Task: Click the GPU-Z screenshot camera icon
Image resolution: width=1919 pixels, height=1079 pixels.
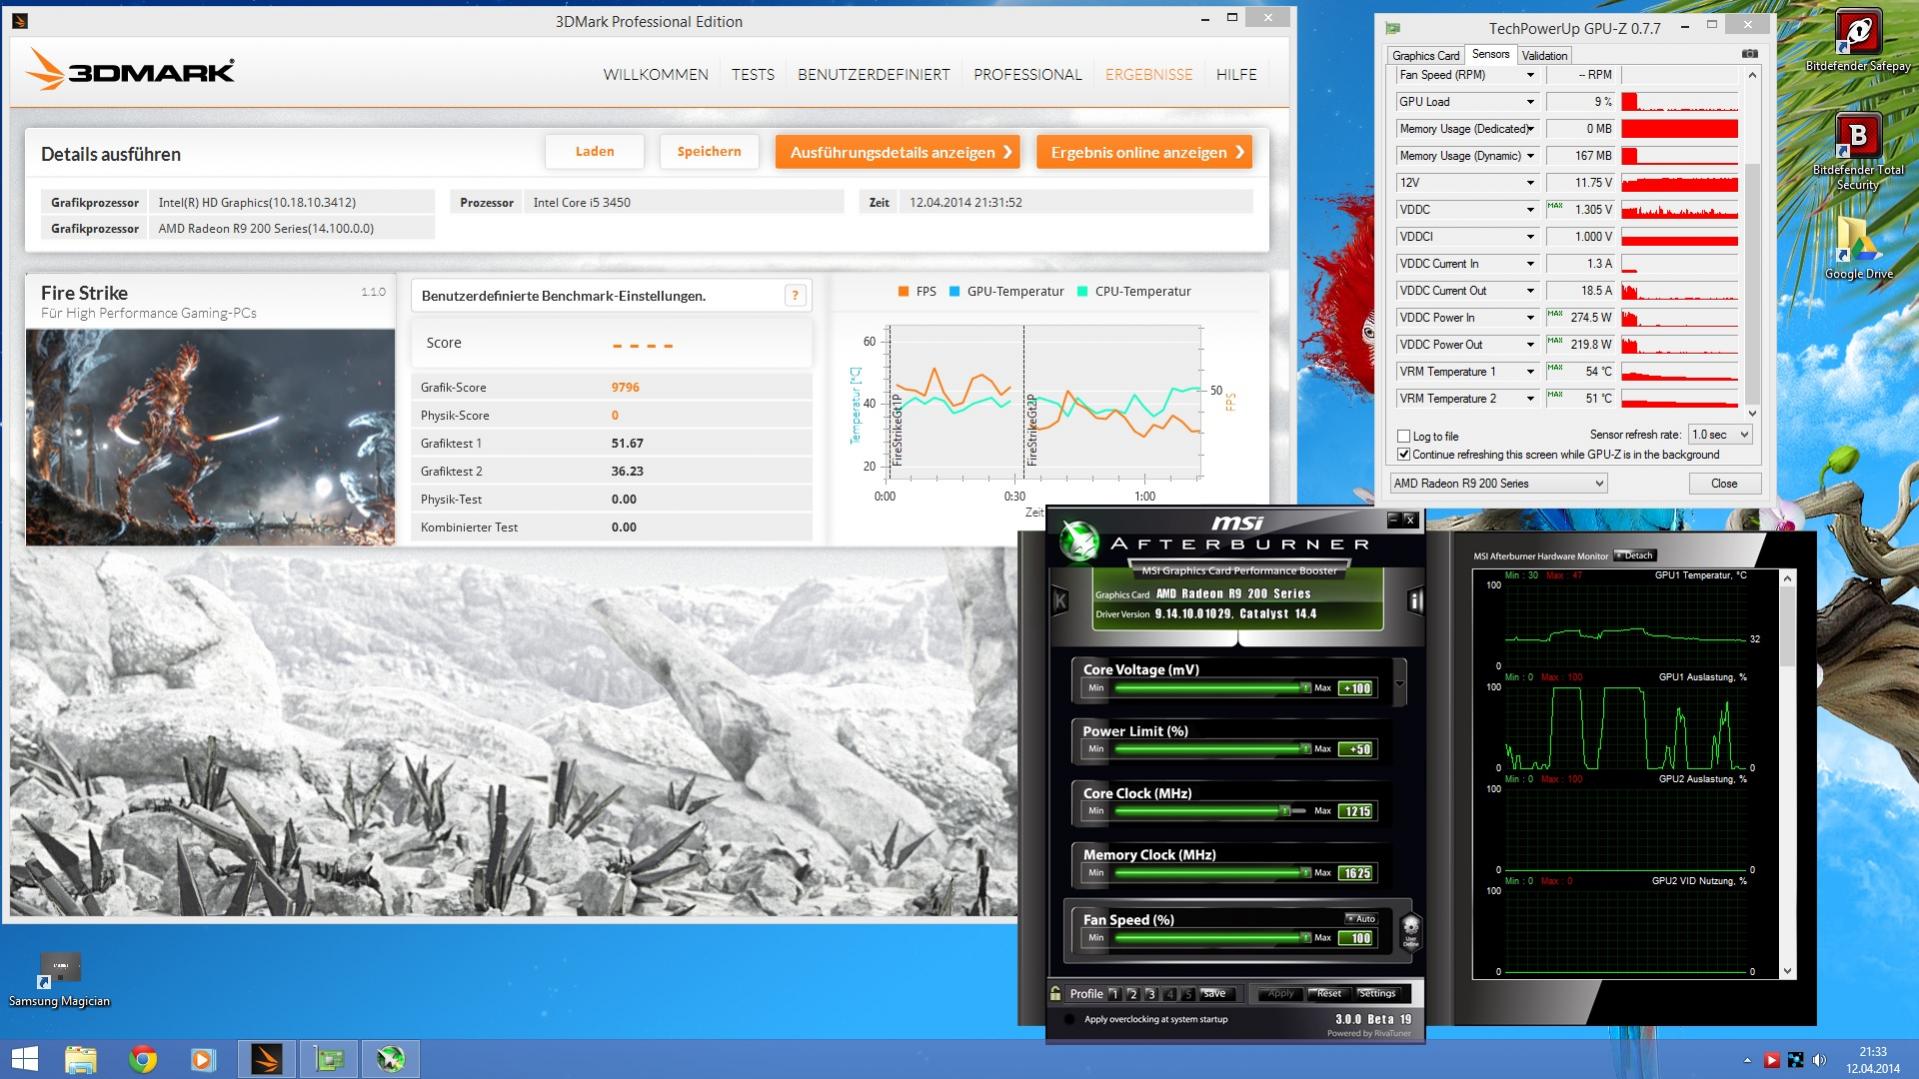Action: click(1749, 54)
